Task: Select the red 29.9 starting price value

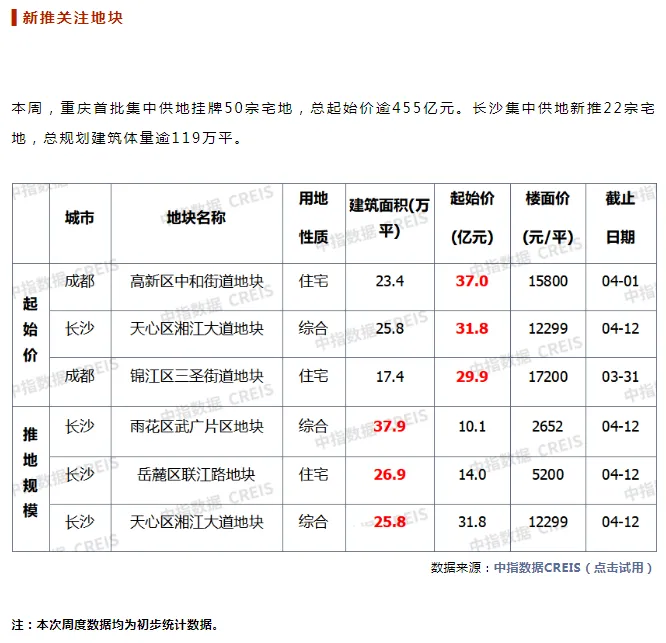Action: tap(472, 376)
